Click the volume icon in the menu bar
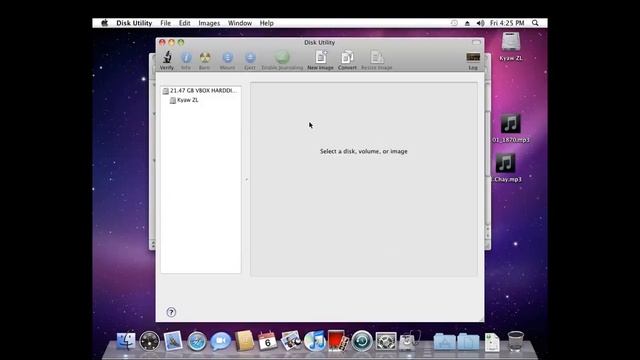This screenshot has width=640, height=360. pos(480,23)
